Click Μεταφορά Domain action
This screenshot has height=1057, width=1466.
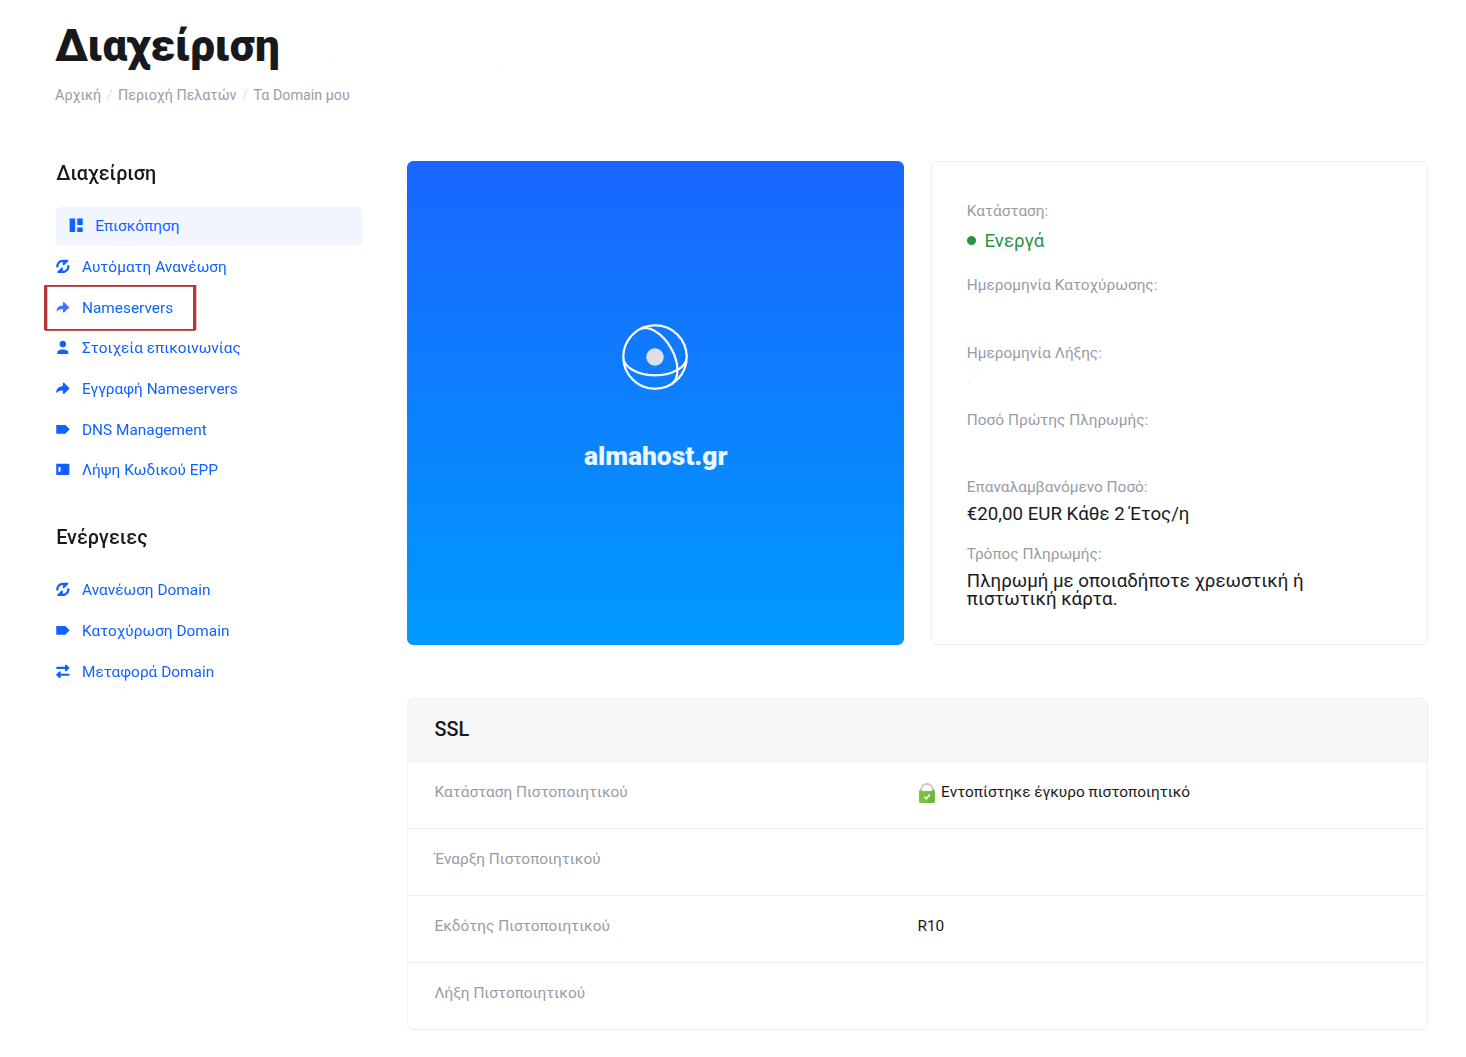(148, 672)
